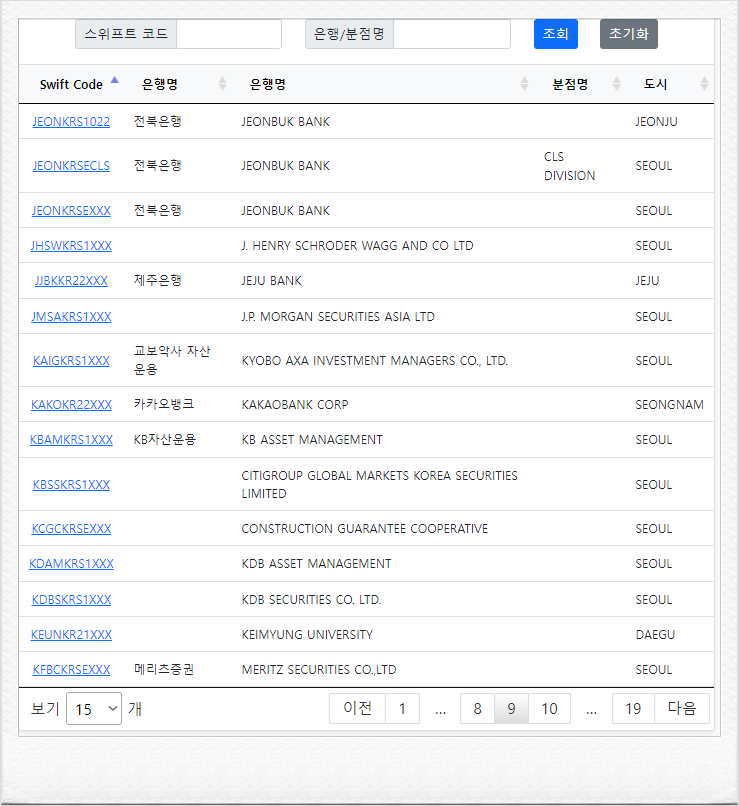The height and width of the screenshot is (806, 739).
Task: Go to next page with 다음
Action: point(682,708)
